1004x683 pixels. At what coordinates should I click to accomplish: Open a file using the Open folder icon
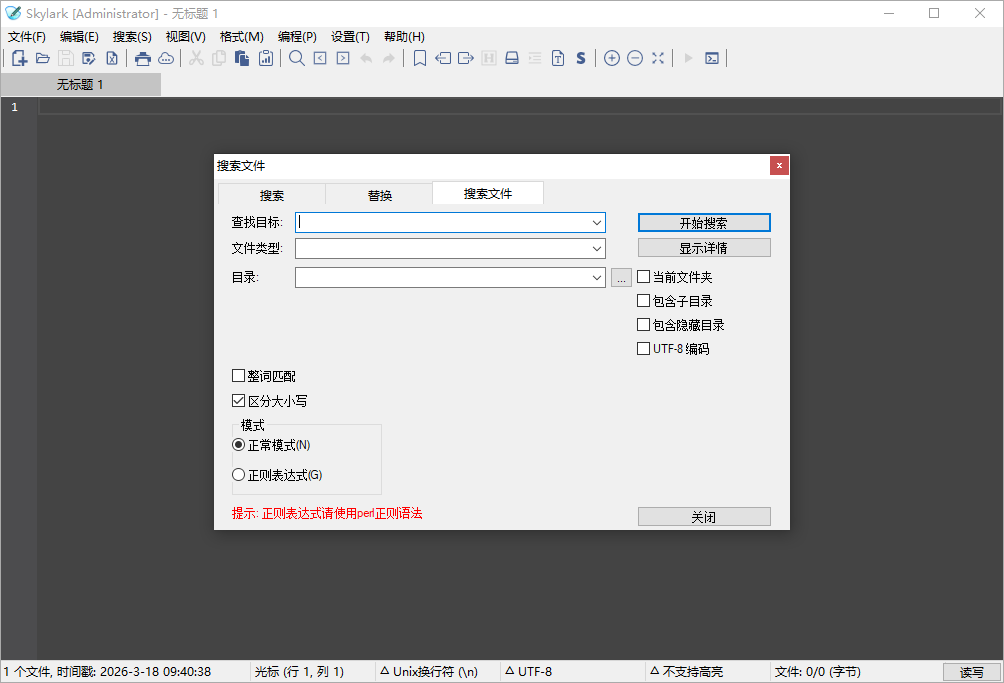(43, 58)
